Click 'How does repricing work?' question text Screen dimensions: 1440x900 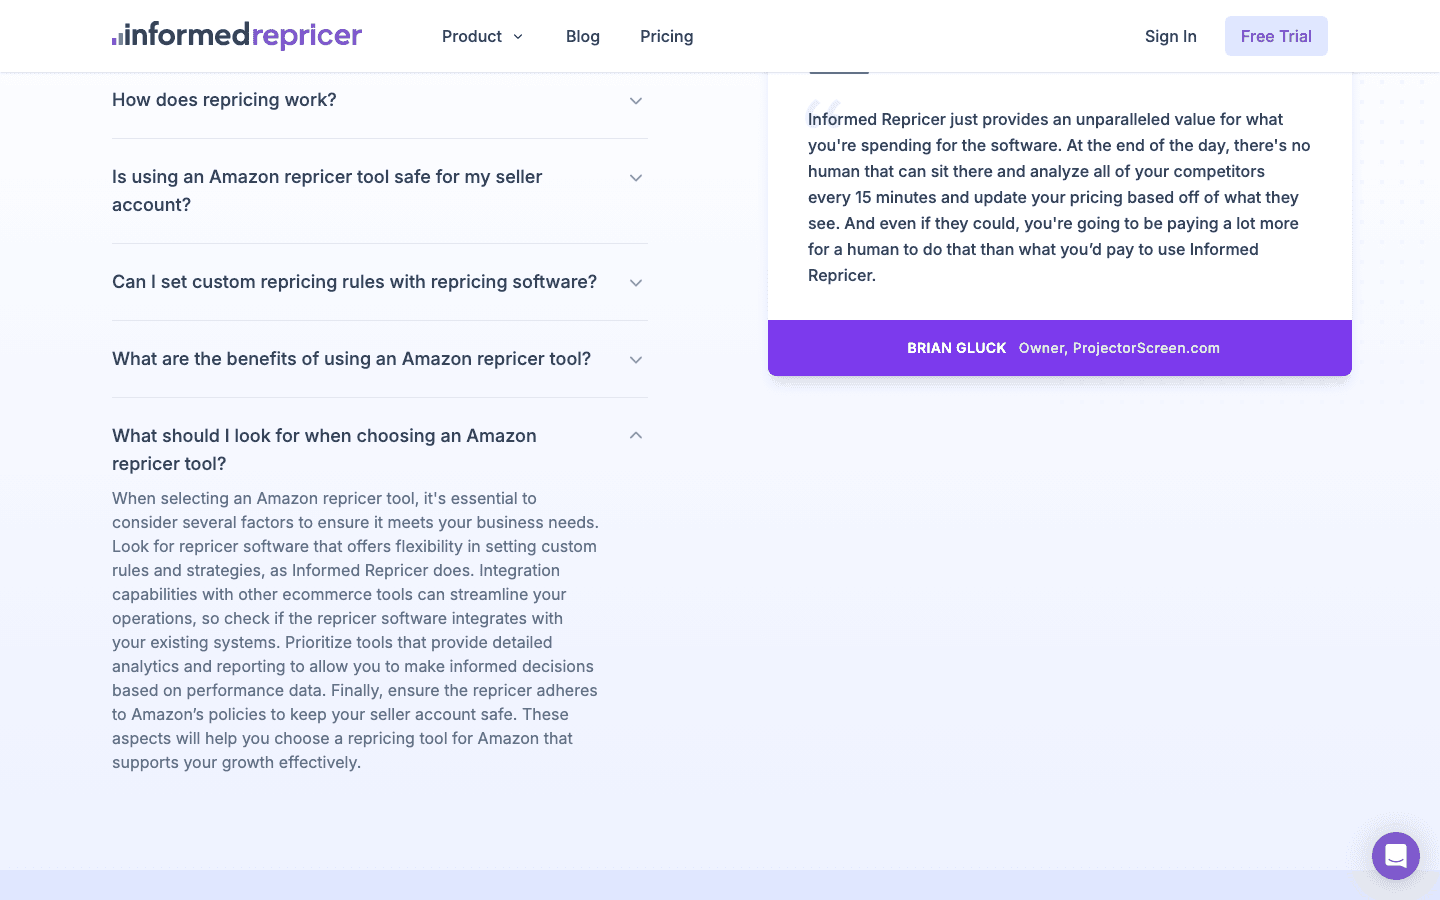[224, 100]
